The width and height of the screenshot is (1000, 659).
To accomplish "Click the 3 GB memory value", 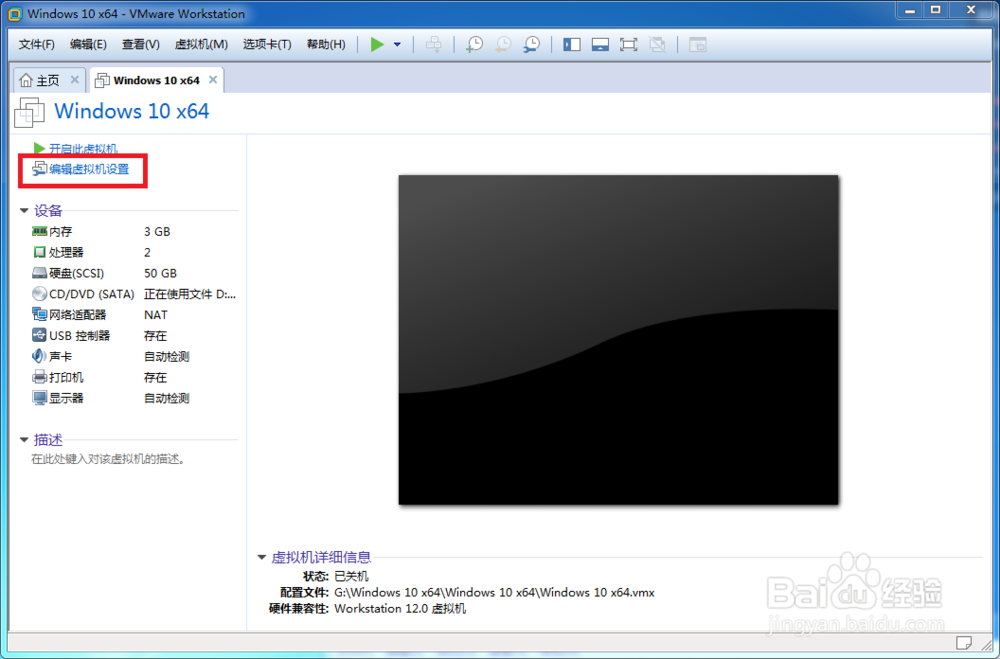I will 157,232.
